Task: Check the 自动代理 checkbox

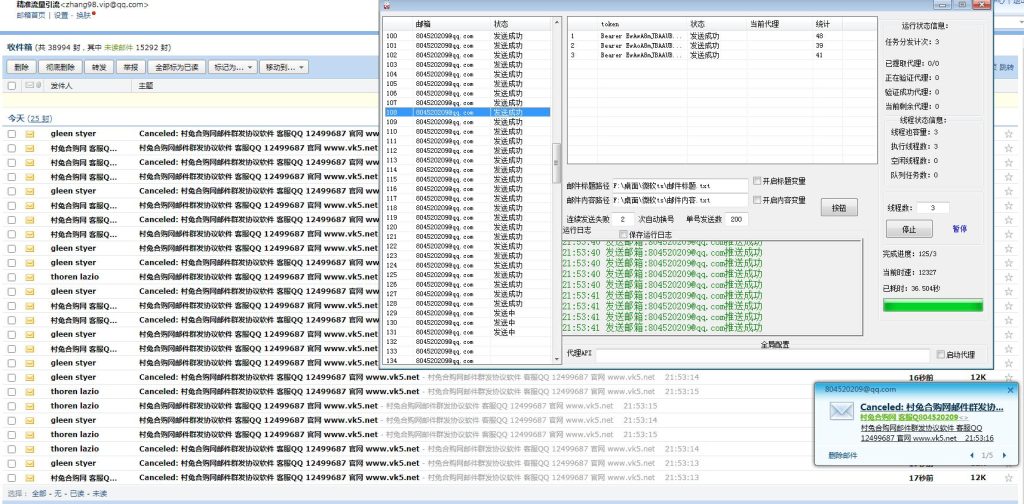Action: point(940,354)
